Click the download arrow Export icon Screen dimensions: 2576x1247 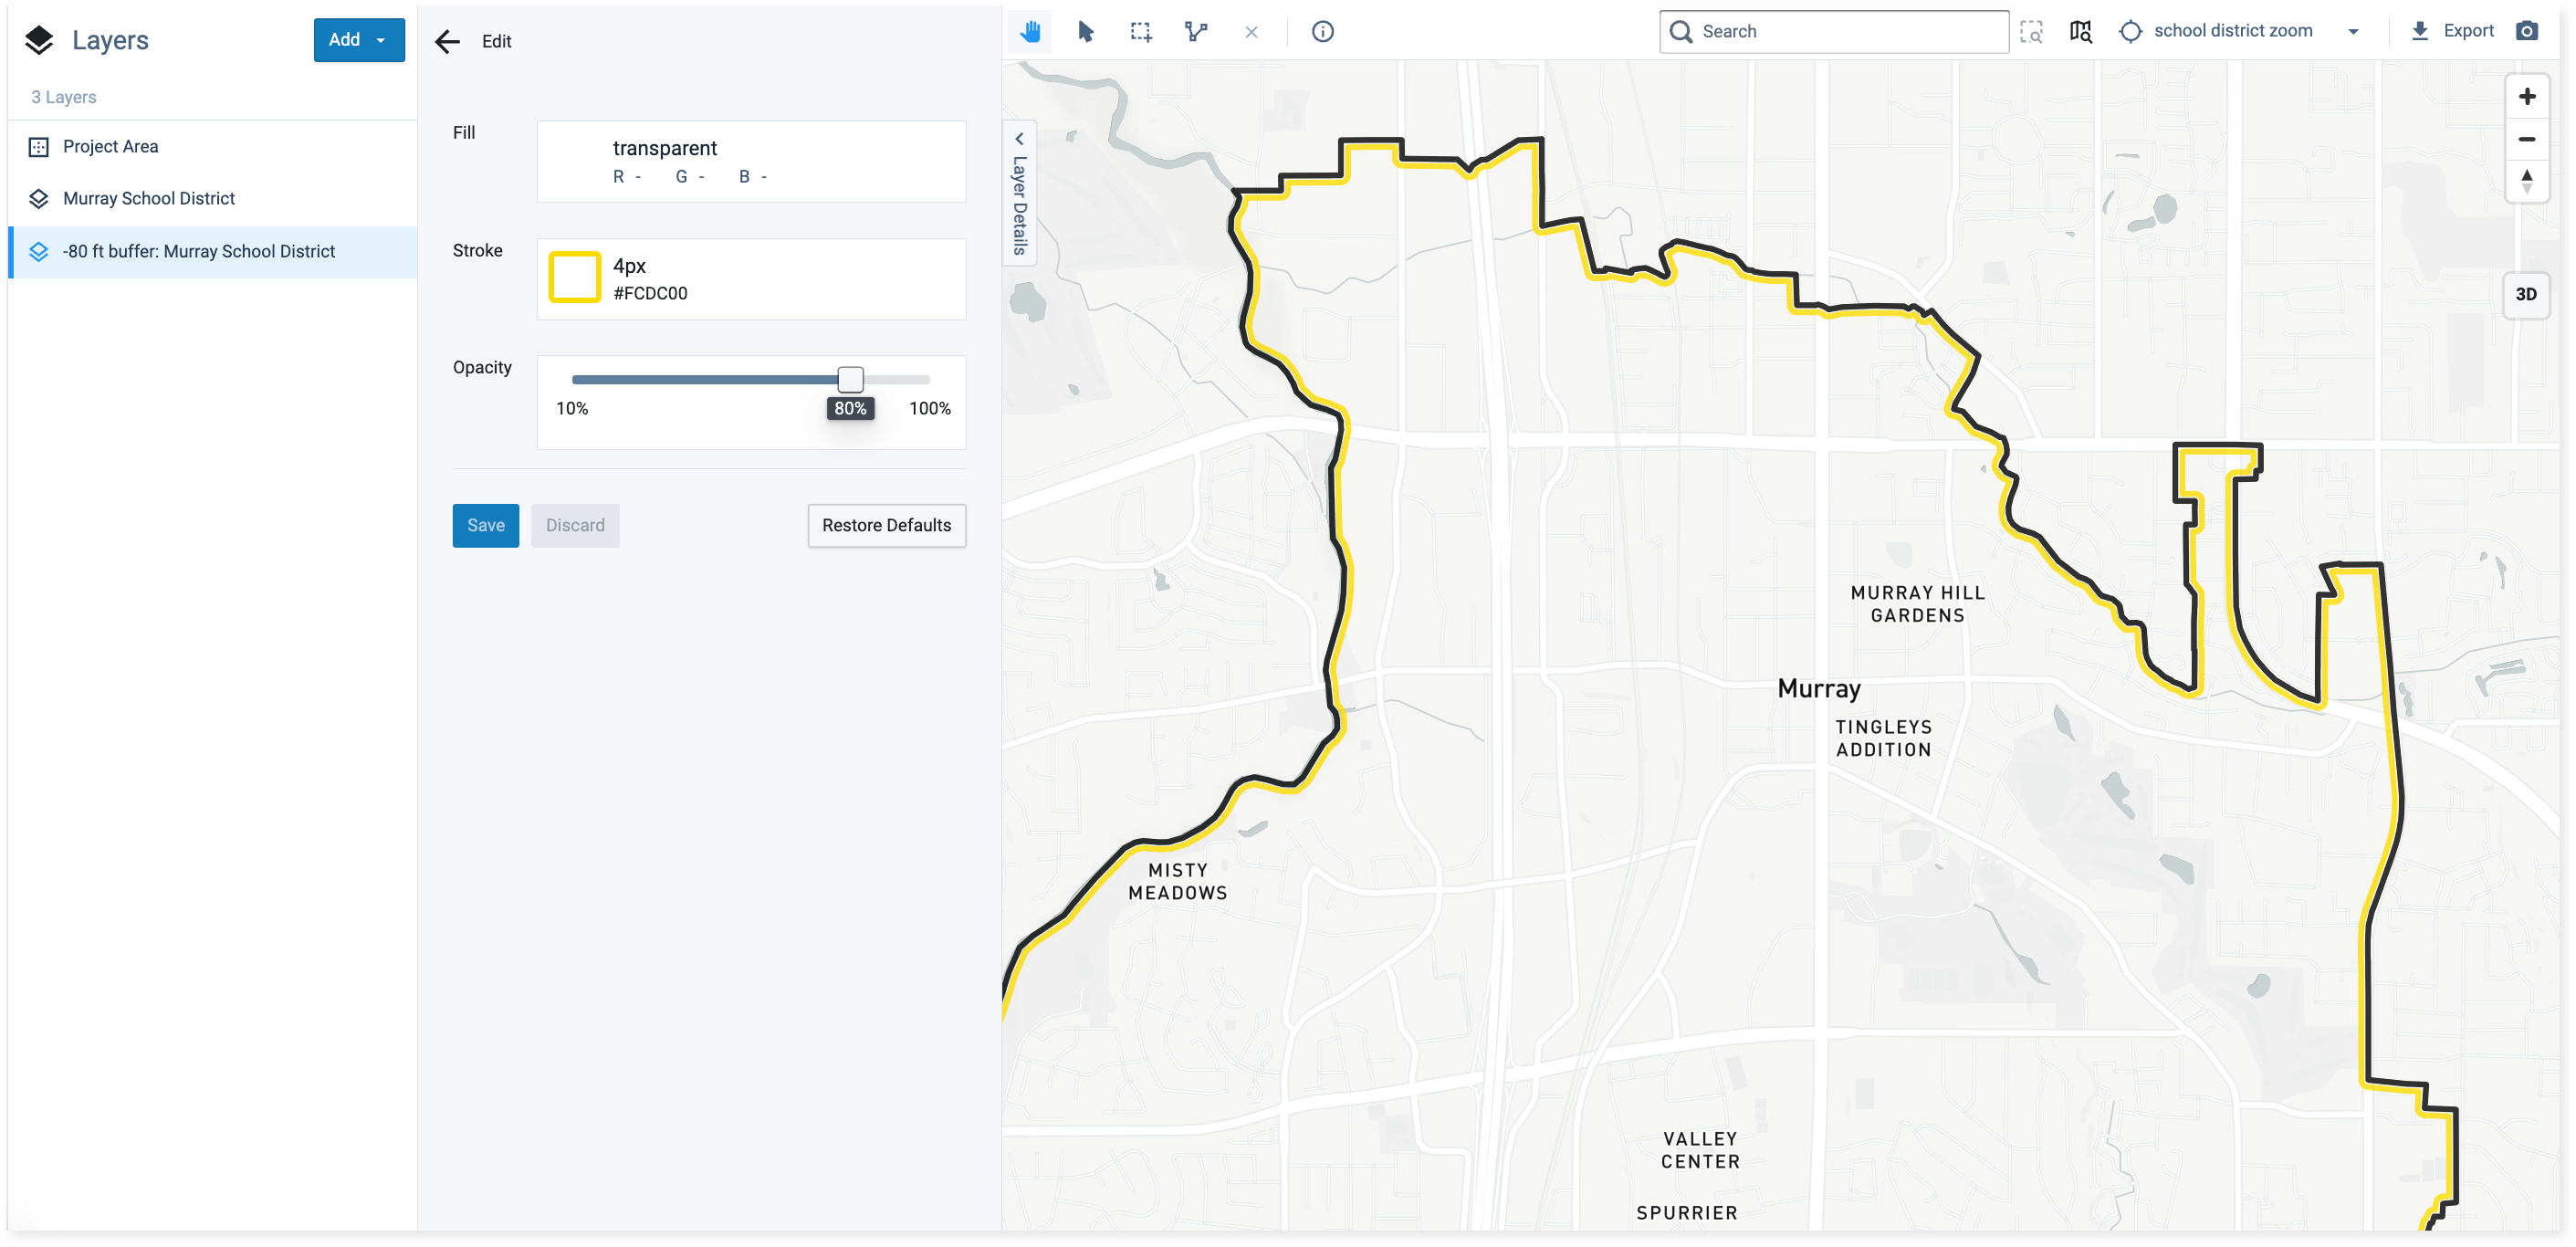click(x=2419, y=31)
